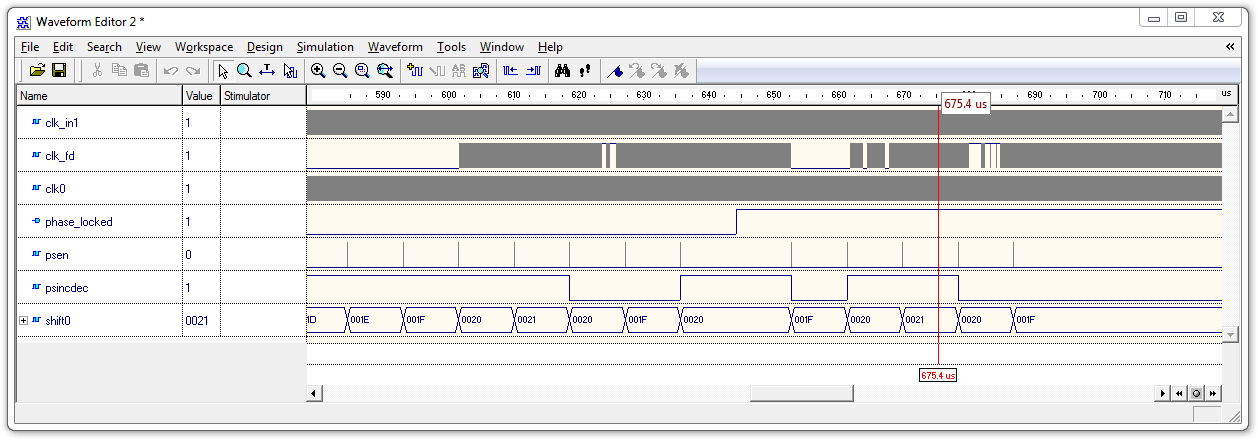Click the Zoom Out magnifier icon
This screenshot has height=440, width=1258.
click(340, 71)
